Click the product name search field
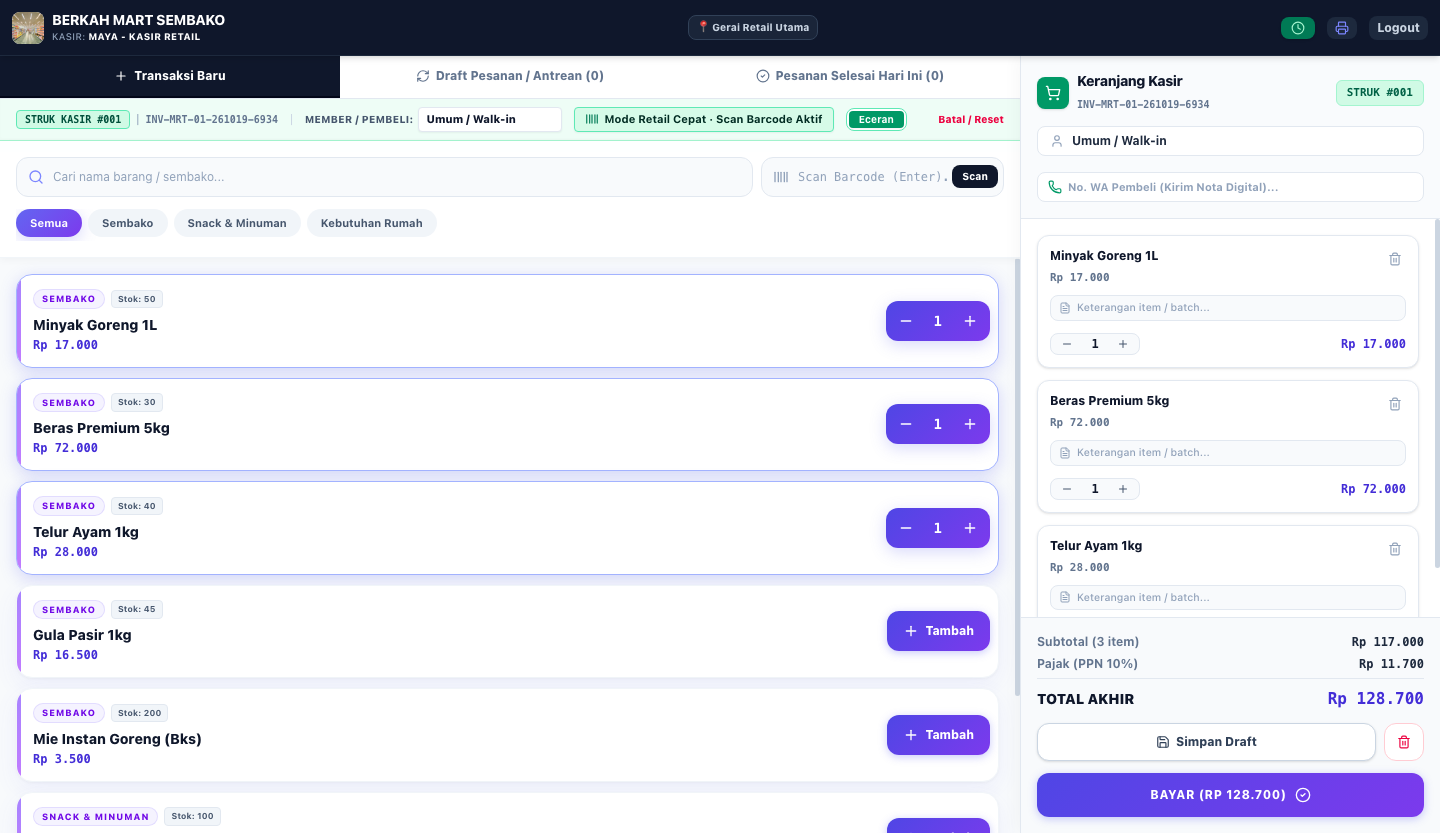This screenshot has height=833, width=1440. (384, 177)
